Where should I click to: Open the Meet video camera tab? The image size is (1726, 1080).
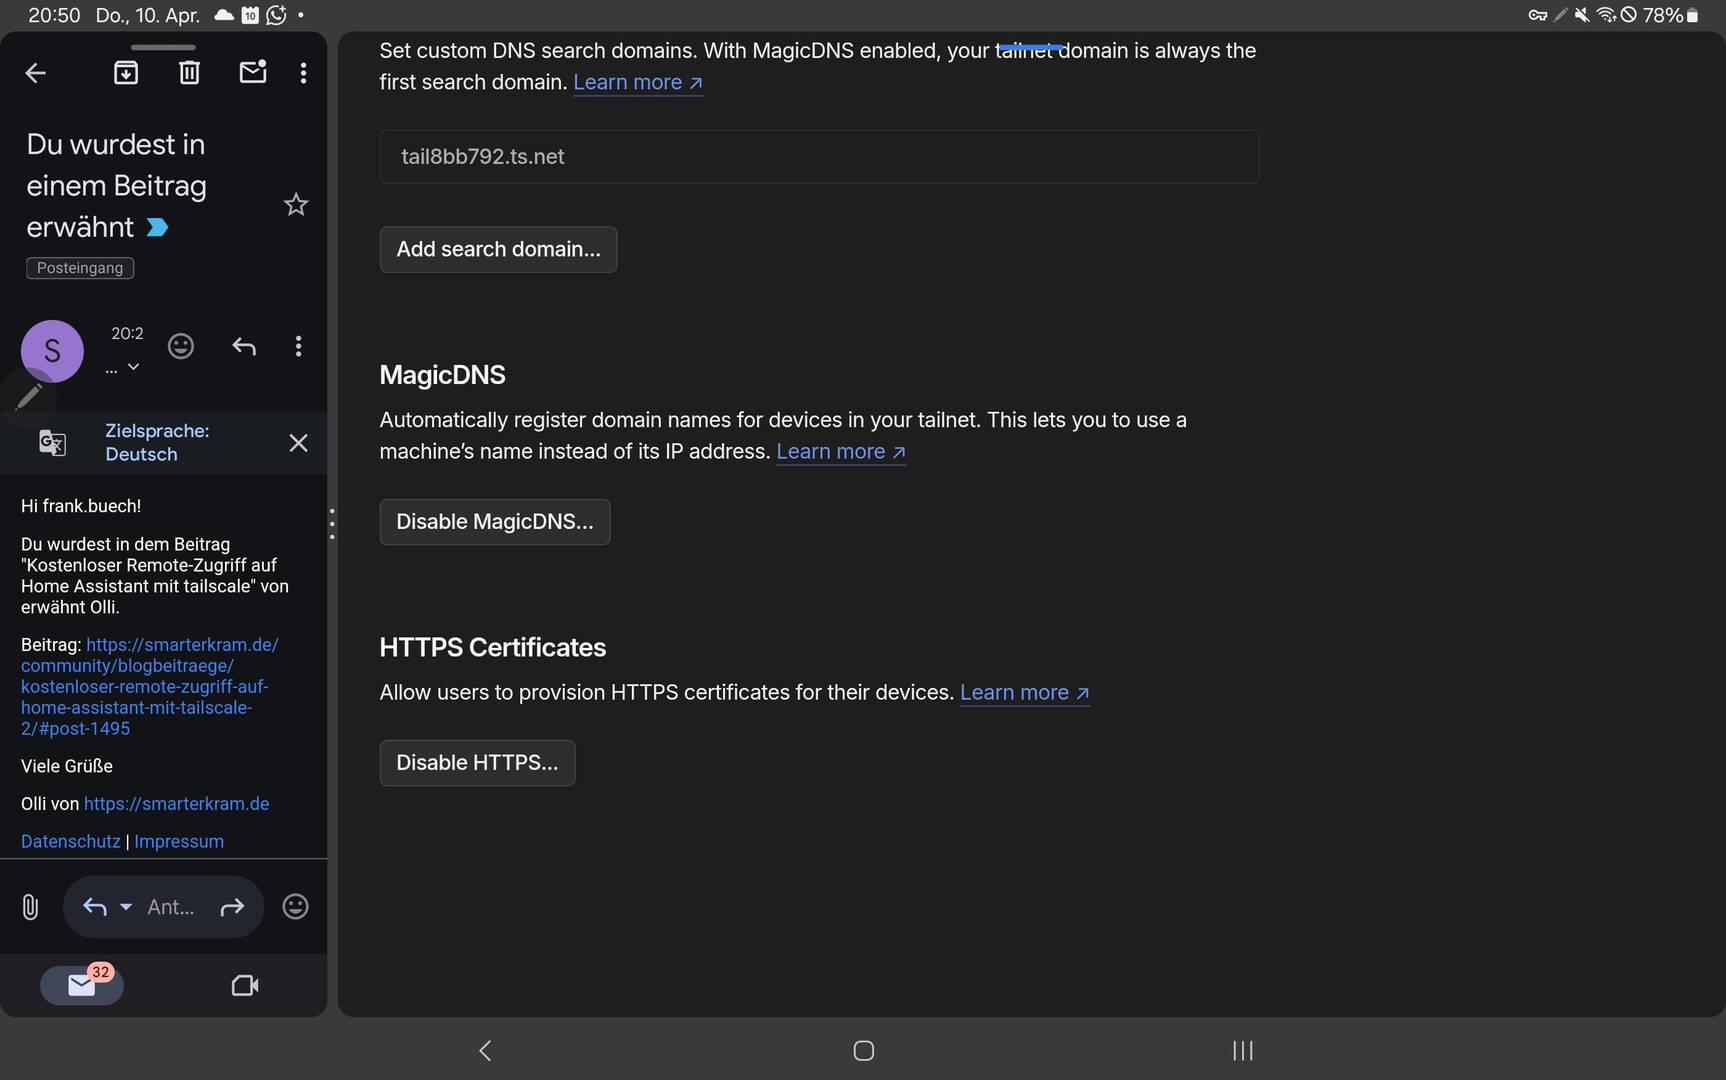click(x=245, y=986)
